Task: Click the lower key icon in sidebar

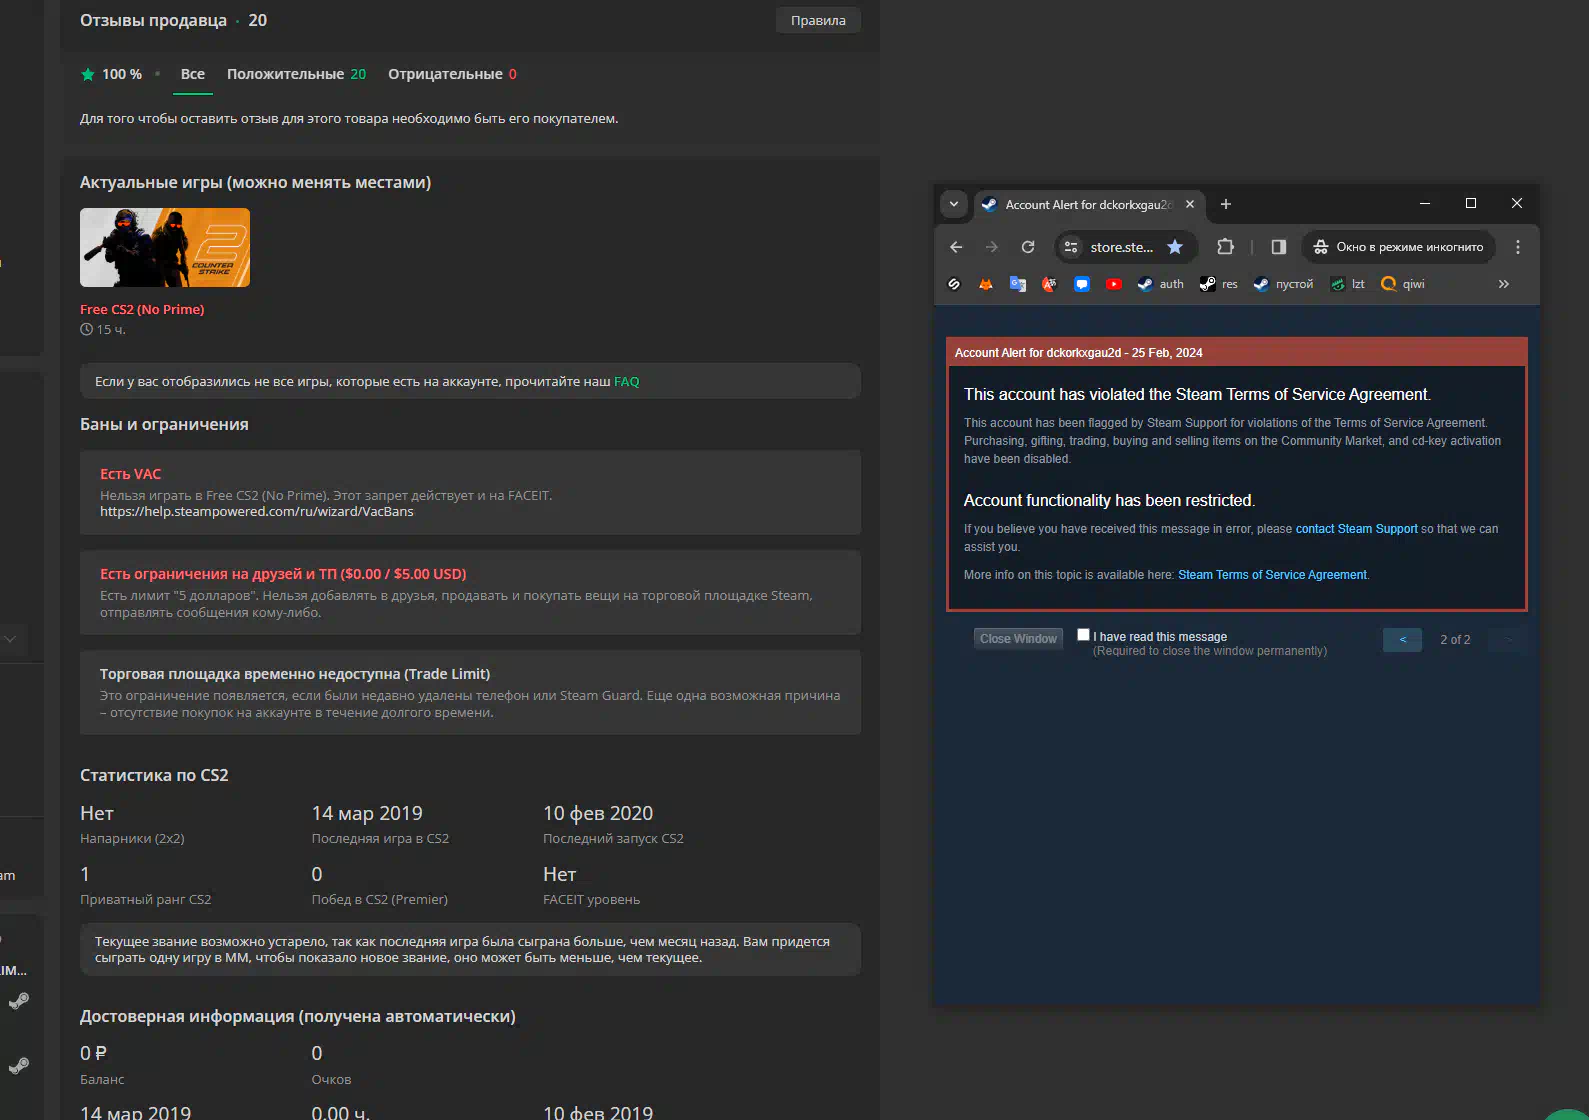Action: [x=18, y=1066]
